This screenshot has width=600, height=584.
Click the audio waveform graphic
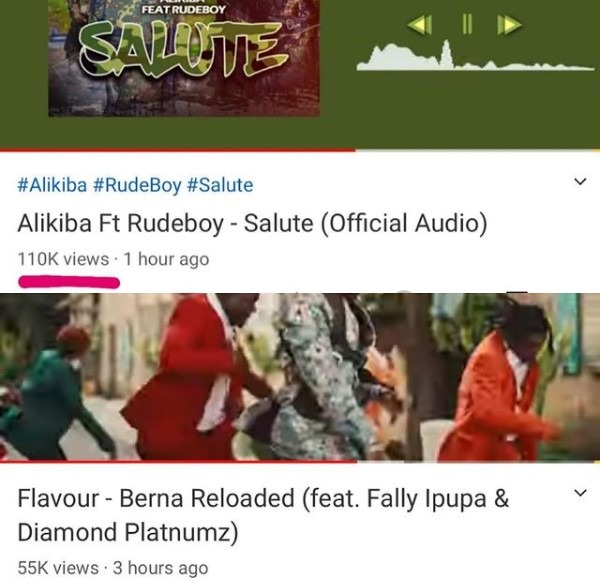click(475, 55)
